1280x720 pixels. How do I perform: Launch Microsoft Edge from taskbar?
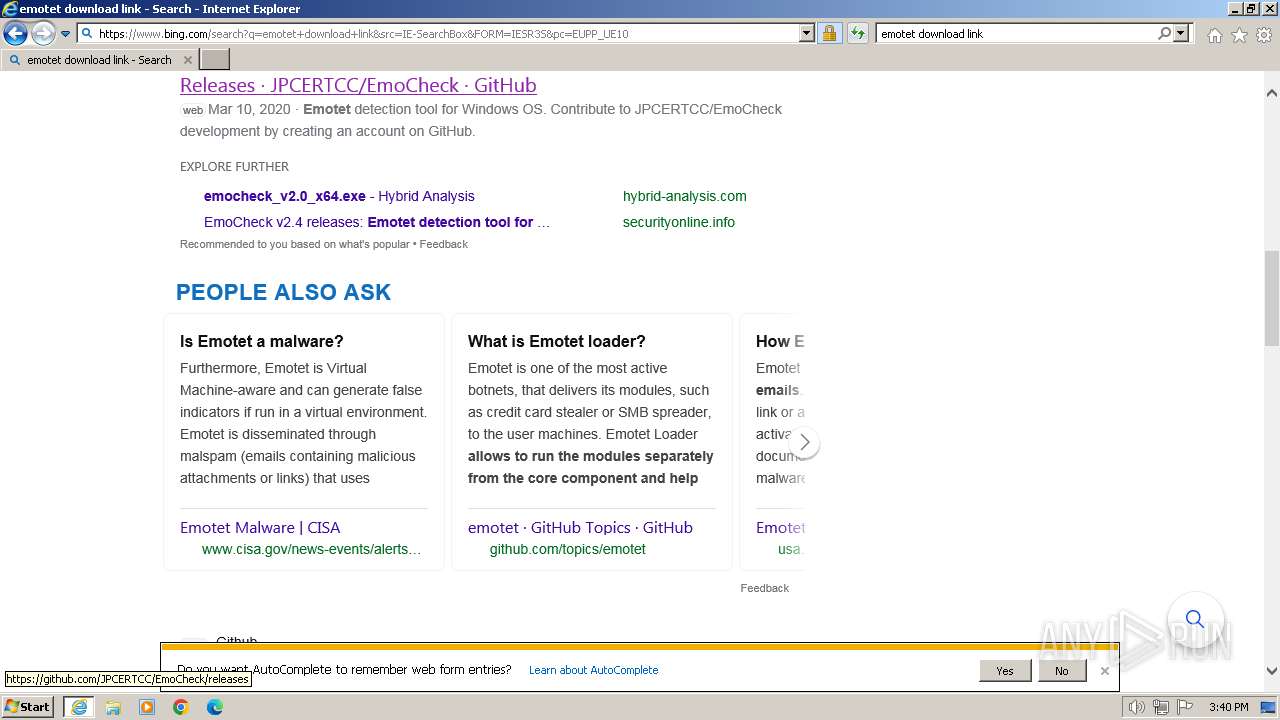click(x=215, y=707)
